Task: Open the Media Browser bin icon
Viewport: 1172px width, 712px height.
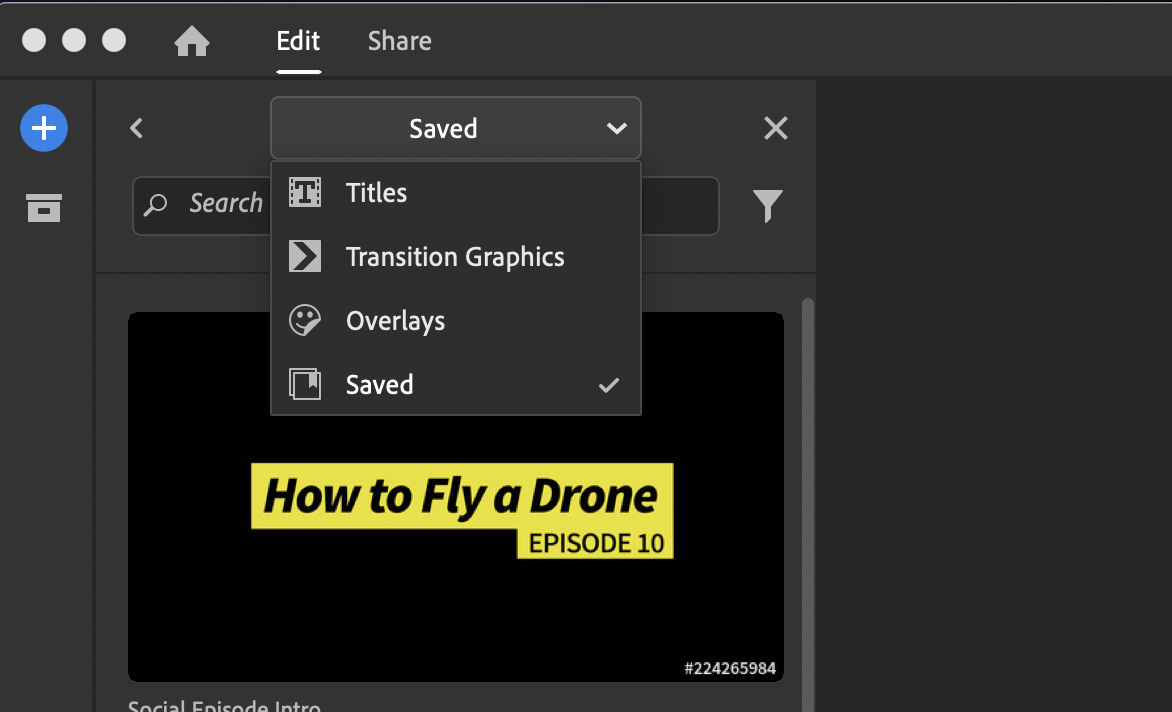Action: coord(43,208)
